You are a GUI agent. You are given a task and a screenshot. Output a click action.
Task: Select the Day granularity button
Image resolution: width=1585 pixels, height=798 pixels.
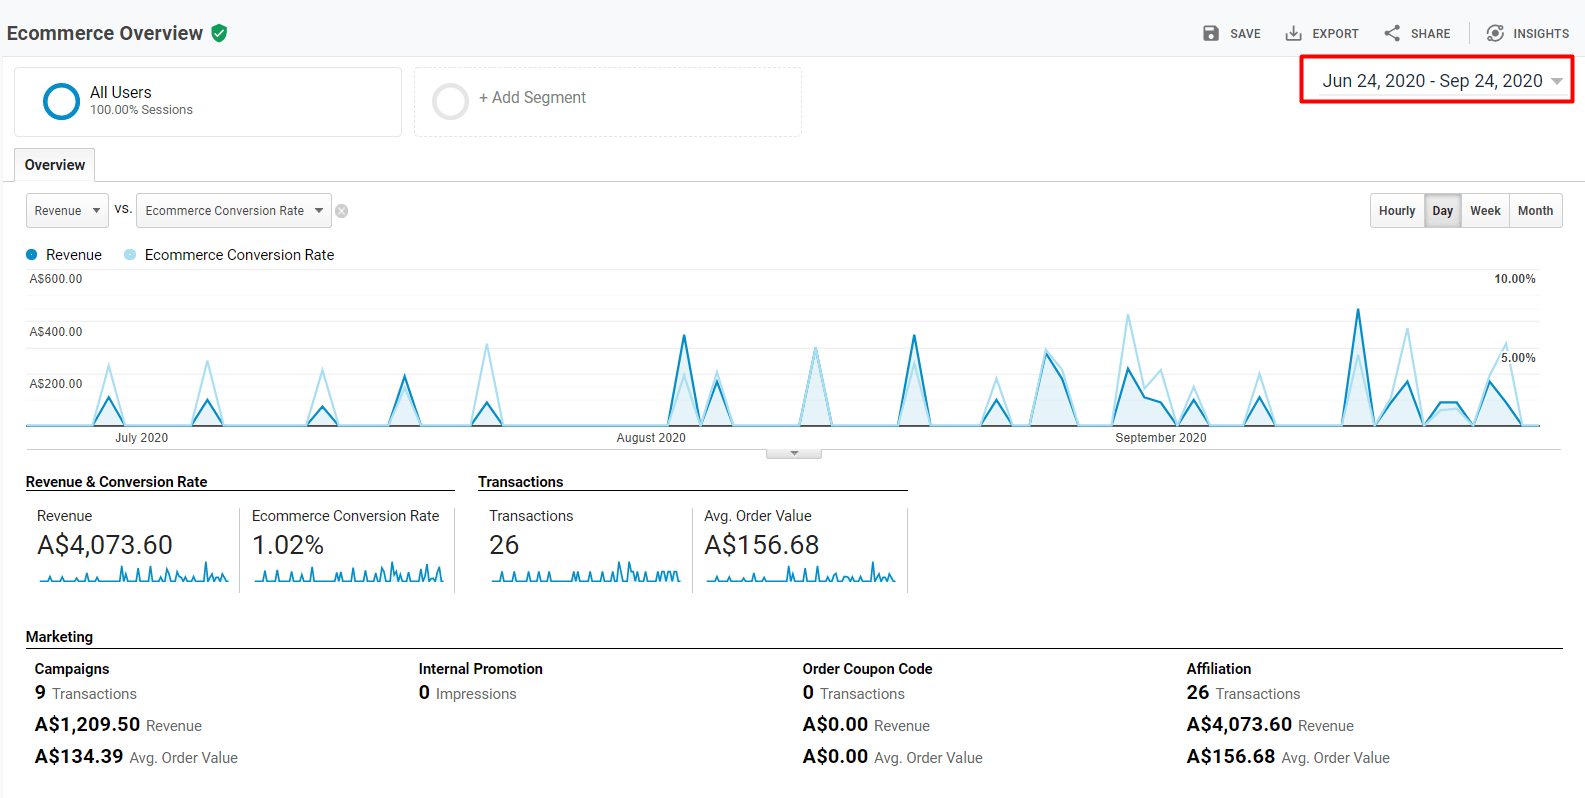tap(1442, 211)
